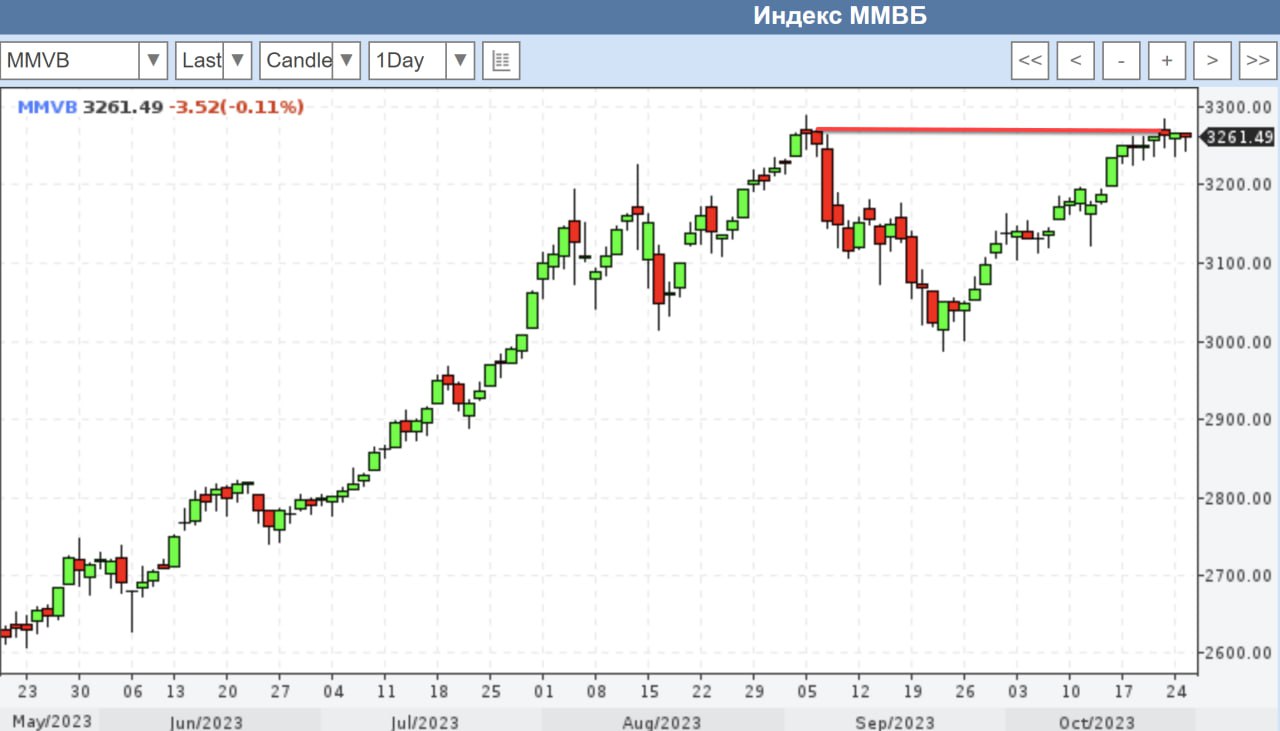This screenshot has width=1280, height=731.
Task: Jump to chart start with << button
Action: tap(1030, 60)
